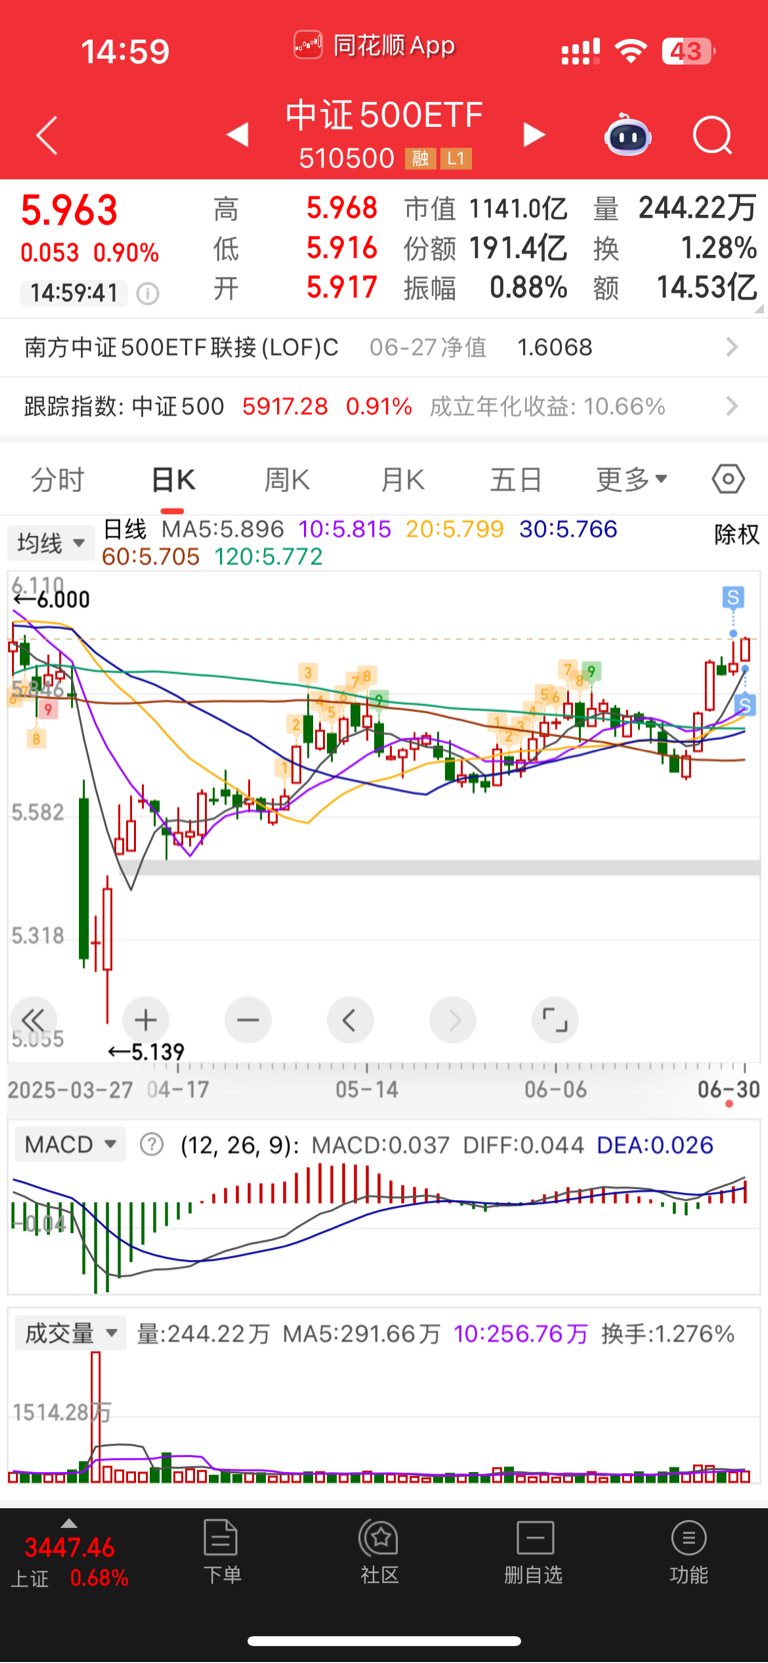
Task: Expand chart to fullscreen
Action: (555, 1020)
